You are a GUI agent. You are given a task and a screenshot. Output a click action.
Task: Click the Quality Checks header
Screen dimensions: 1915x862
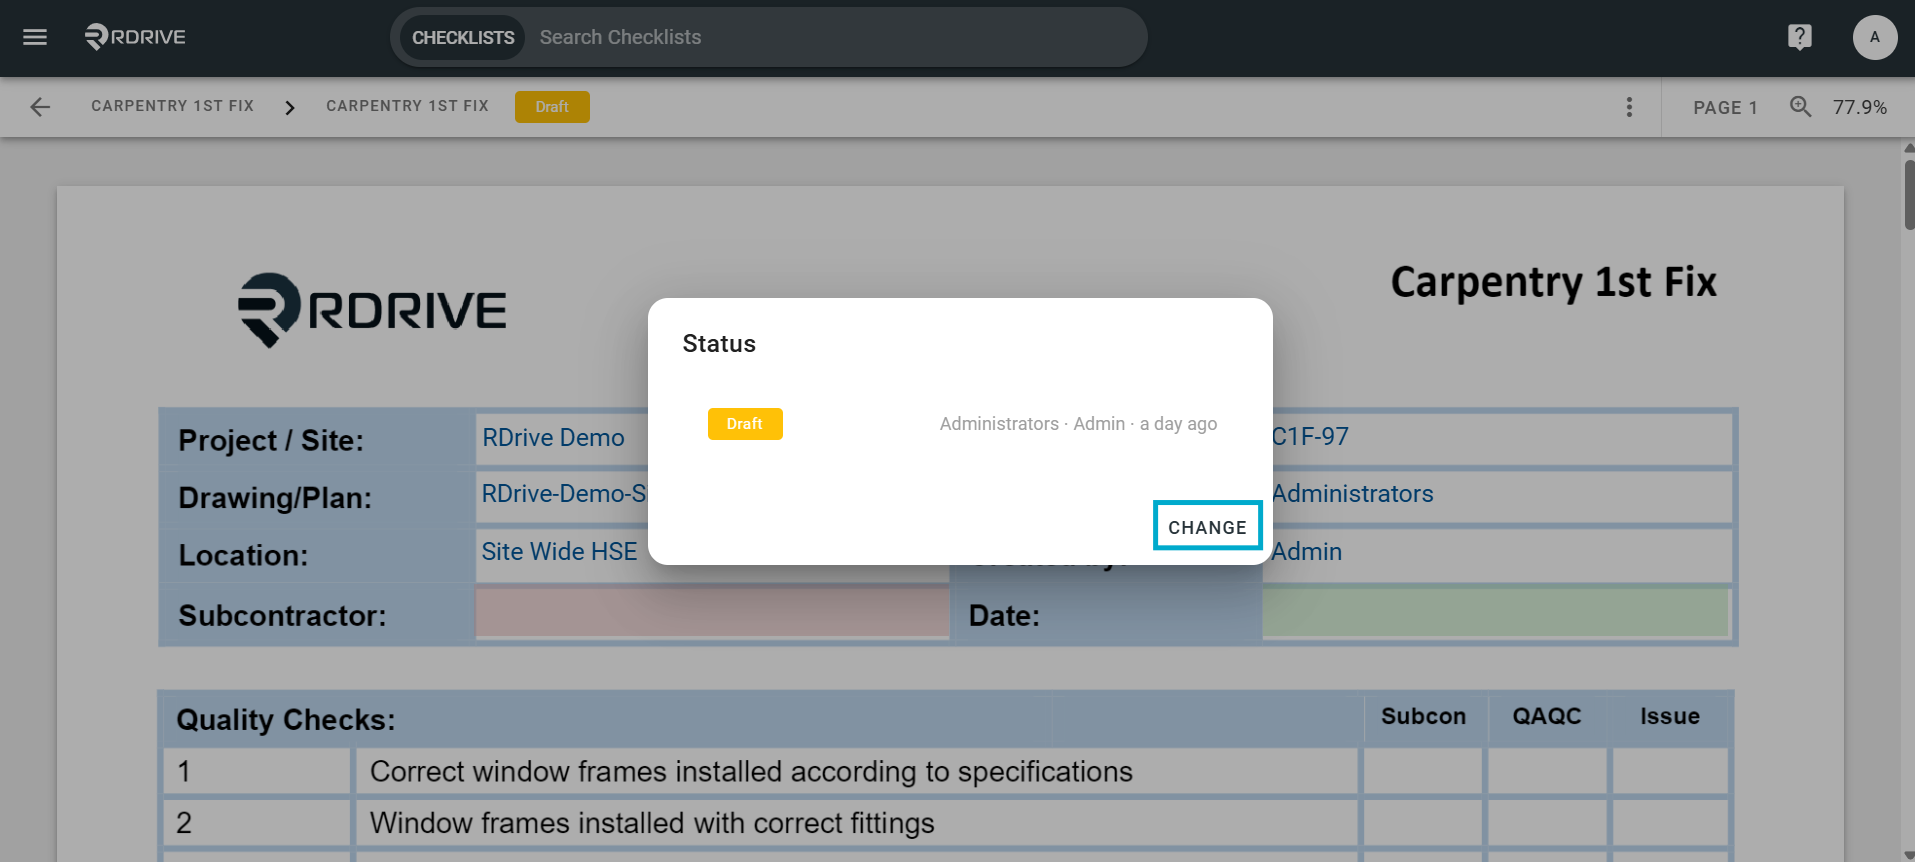(286, 720)
